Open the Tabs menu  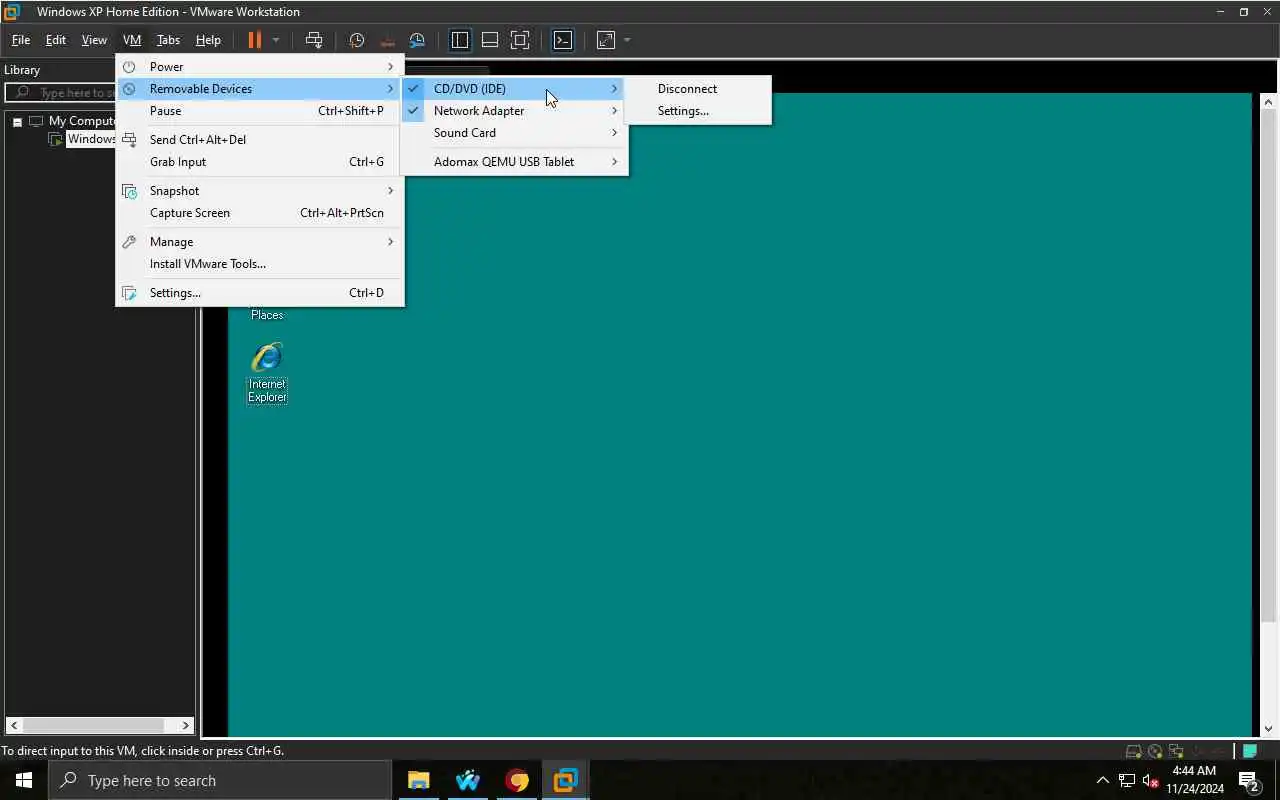(168, 40)
